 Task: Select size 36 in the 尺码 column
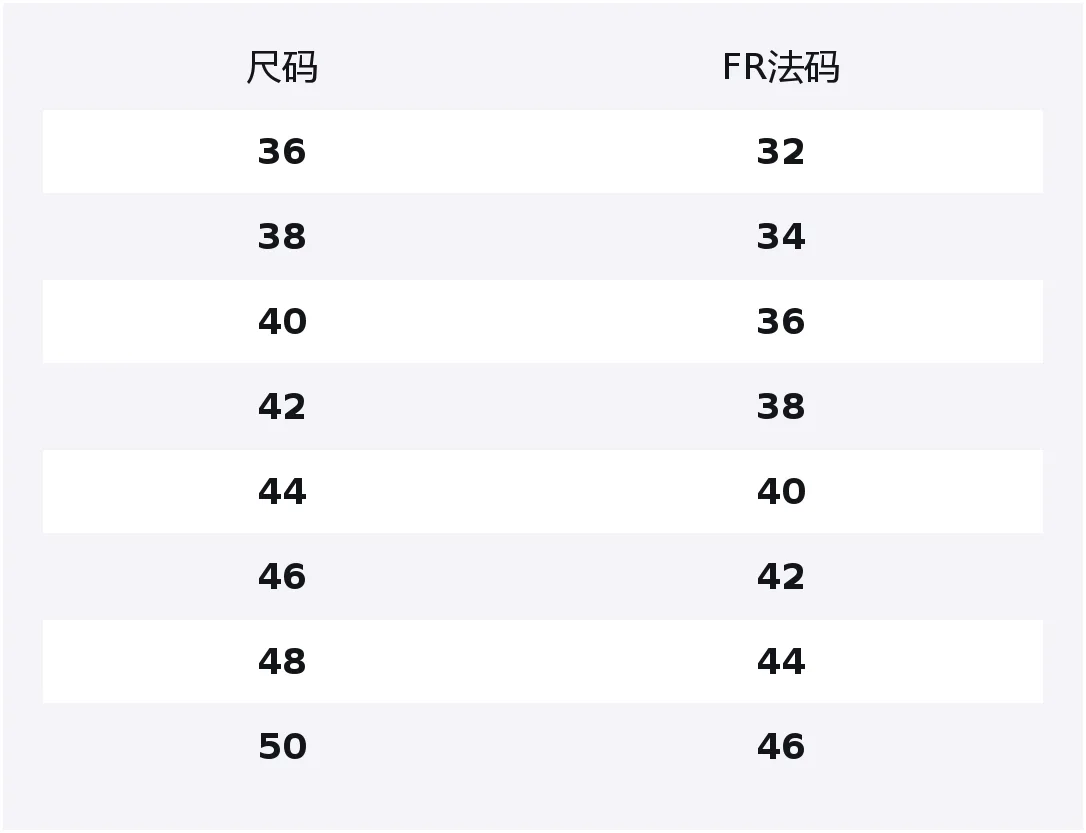click(282, 152)
